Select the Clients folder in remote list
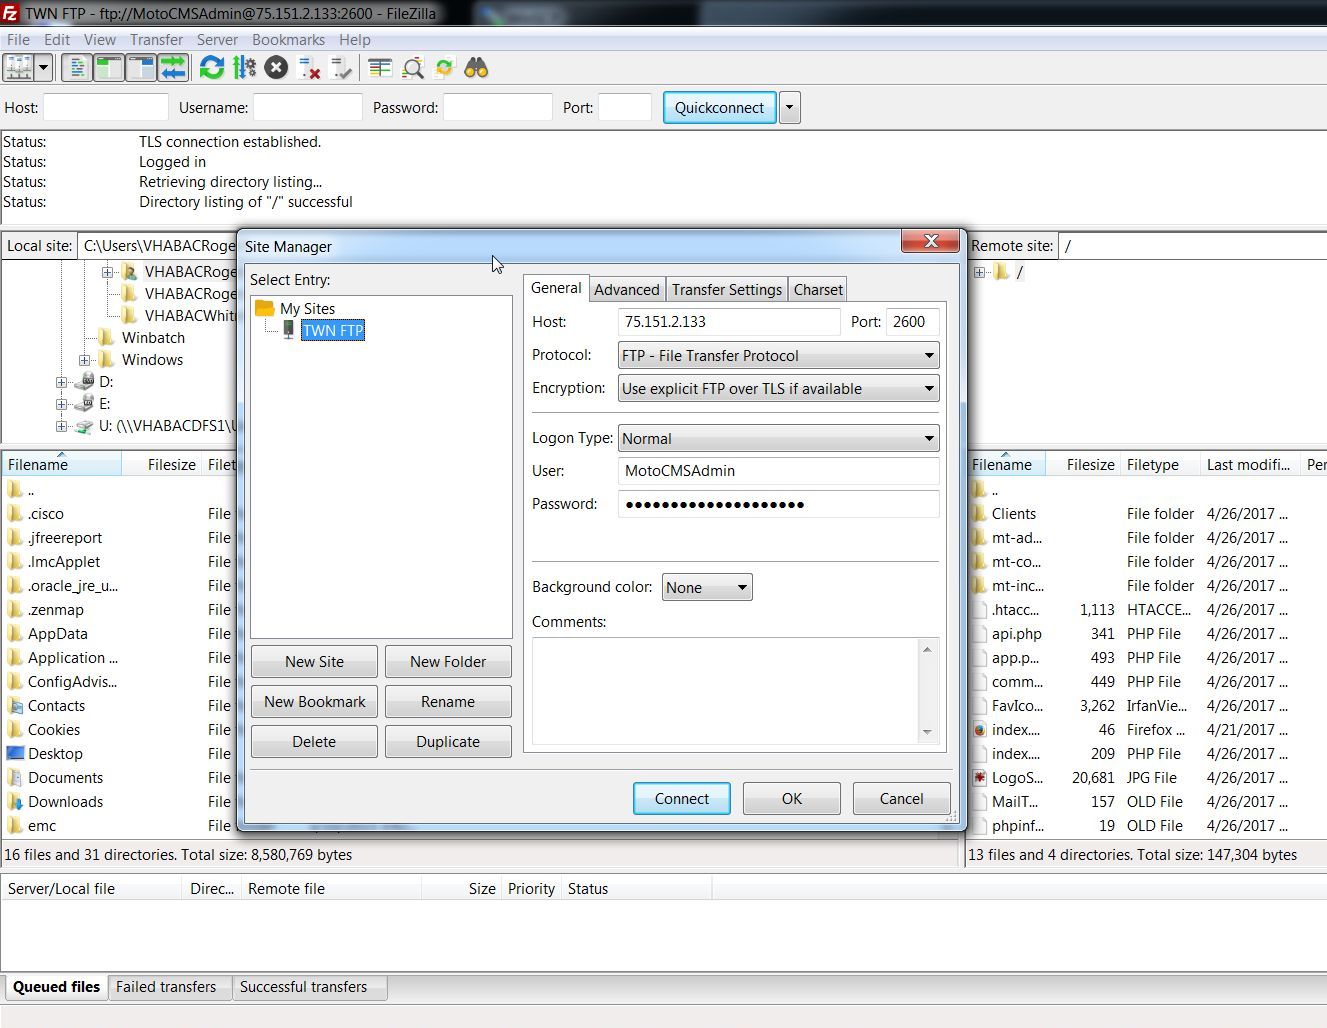This screenshot has height=1028, width=1327. tap(1014, 513)
